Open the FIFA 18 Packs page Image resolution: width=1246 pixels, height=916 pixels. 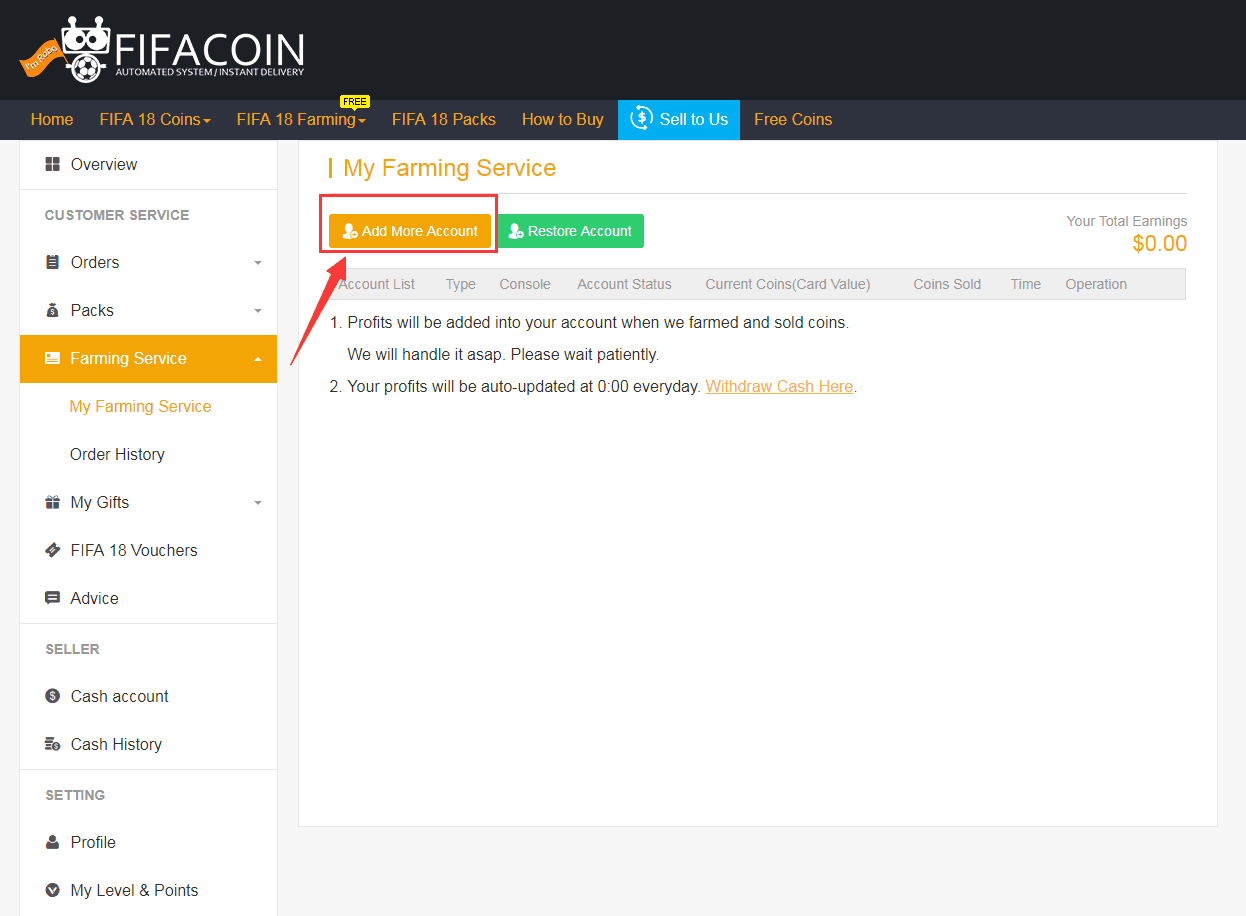444,119
